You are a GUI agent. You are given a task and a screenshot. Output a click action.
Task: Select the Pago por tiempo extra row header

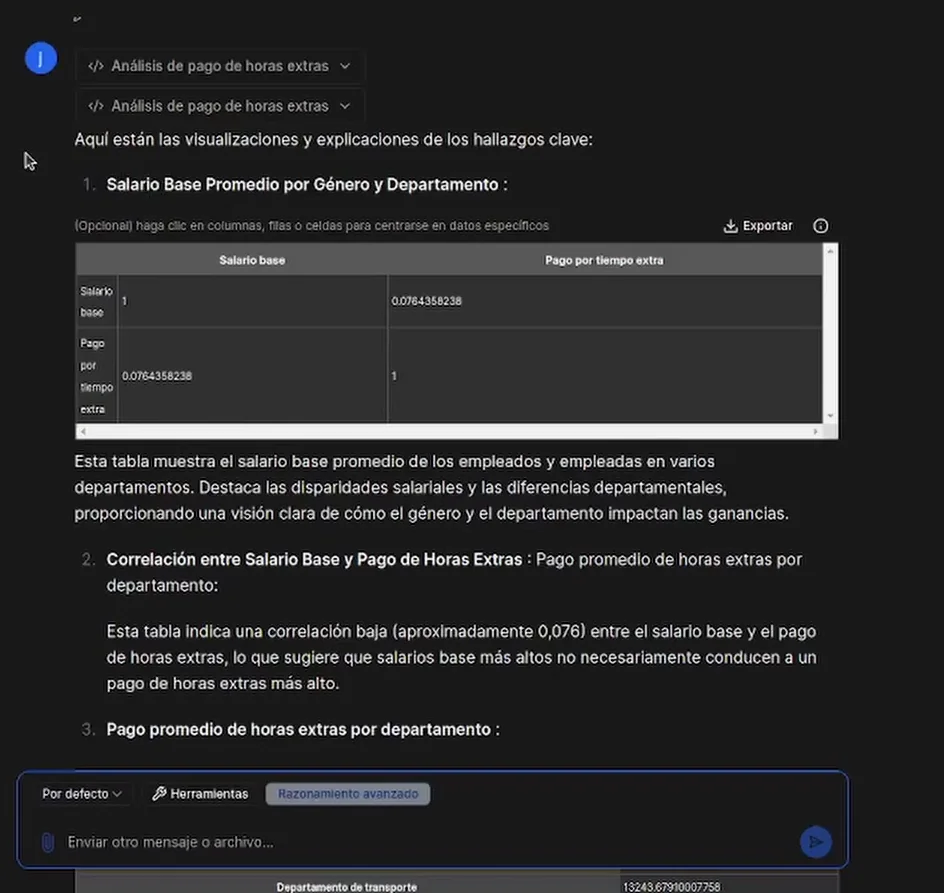[x=97, y=376]
